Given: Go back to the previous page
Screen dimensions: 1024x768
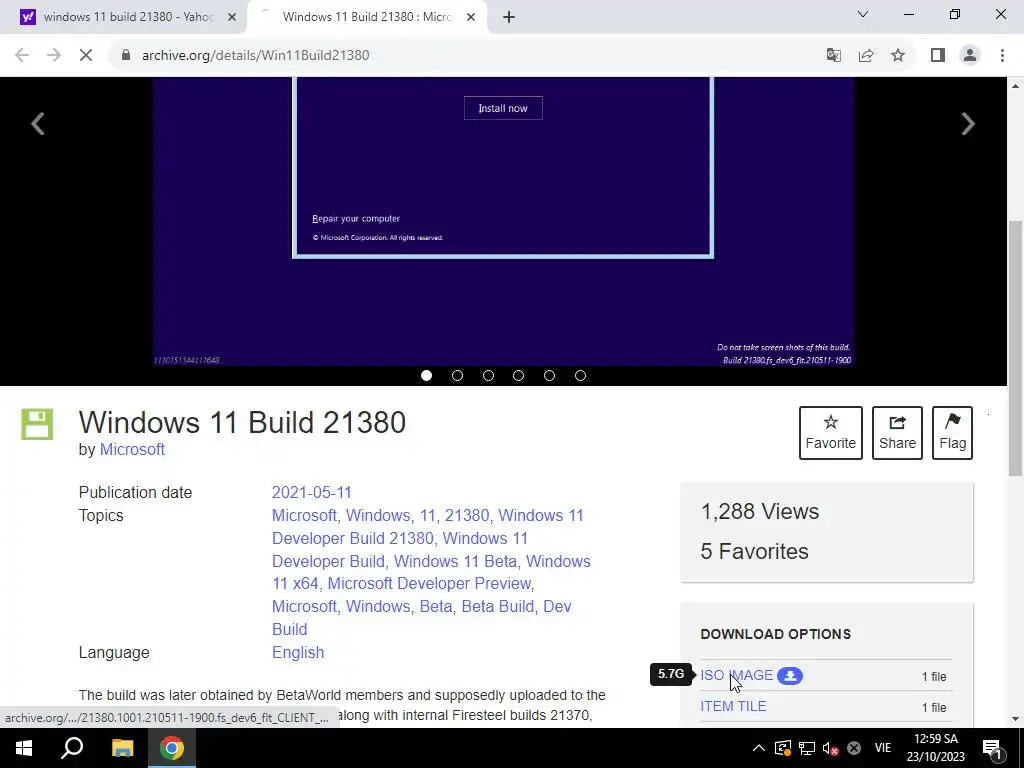Looking at the screenshot, I should click(22, 56).
